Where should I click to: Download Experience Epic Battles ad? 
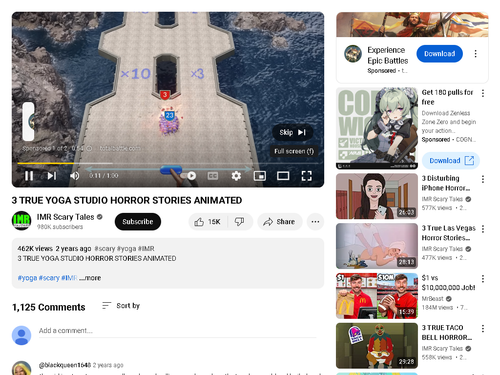pos(439,54)
